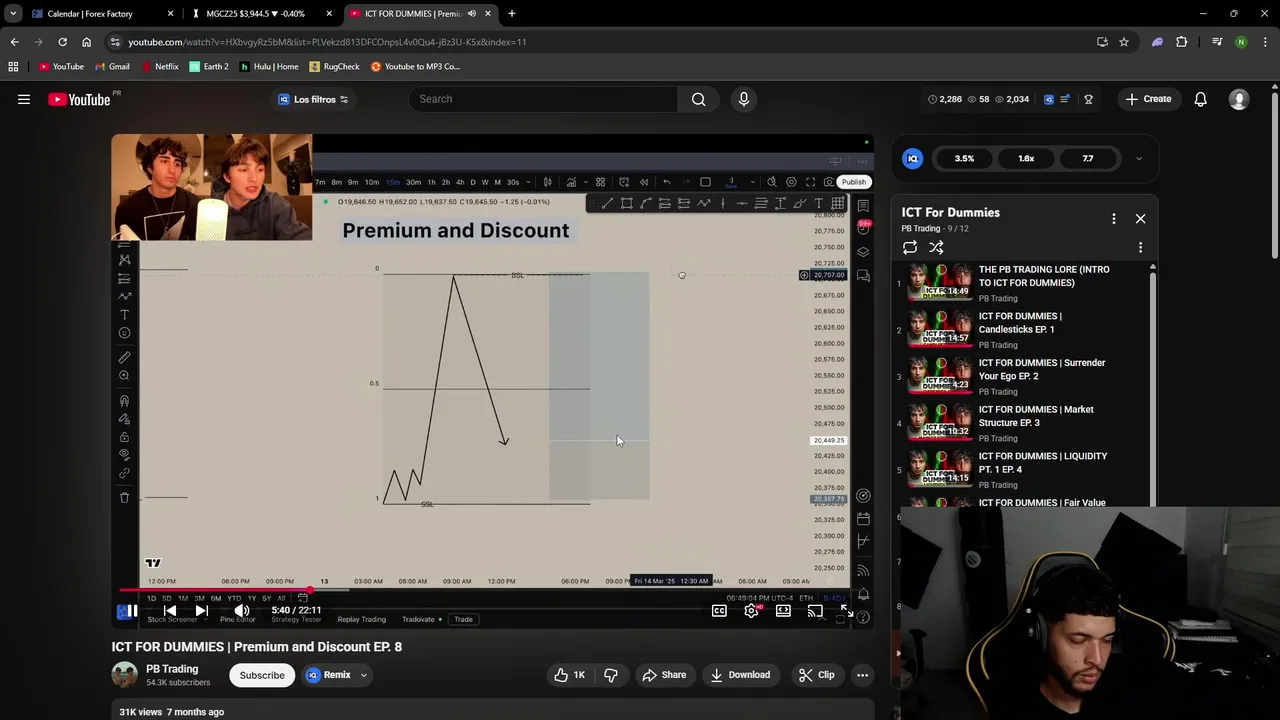
Task: Open a new browser tab
Action: click(511, 13)
